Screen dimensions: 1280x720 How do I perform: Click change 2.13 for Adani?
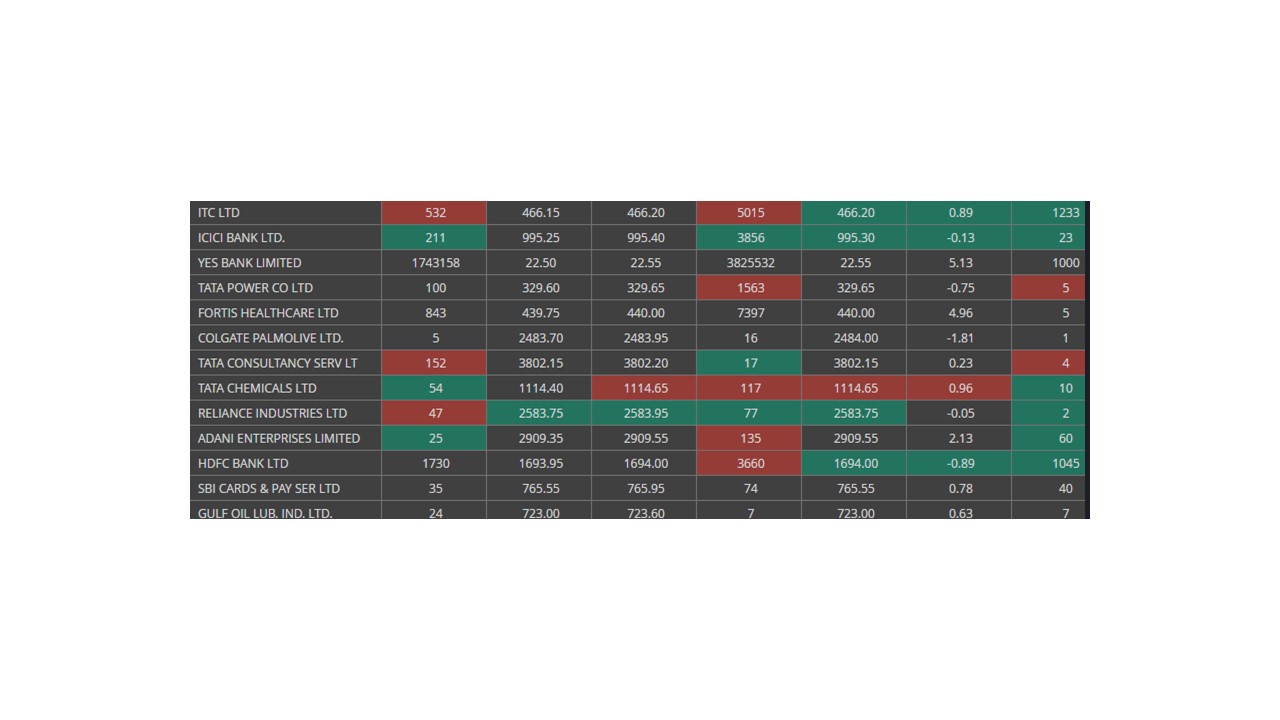959,438
